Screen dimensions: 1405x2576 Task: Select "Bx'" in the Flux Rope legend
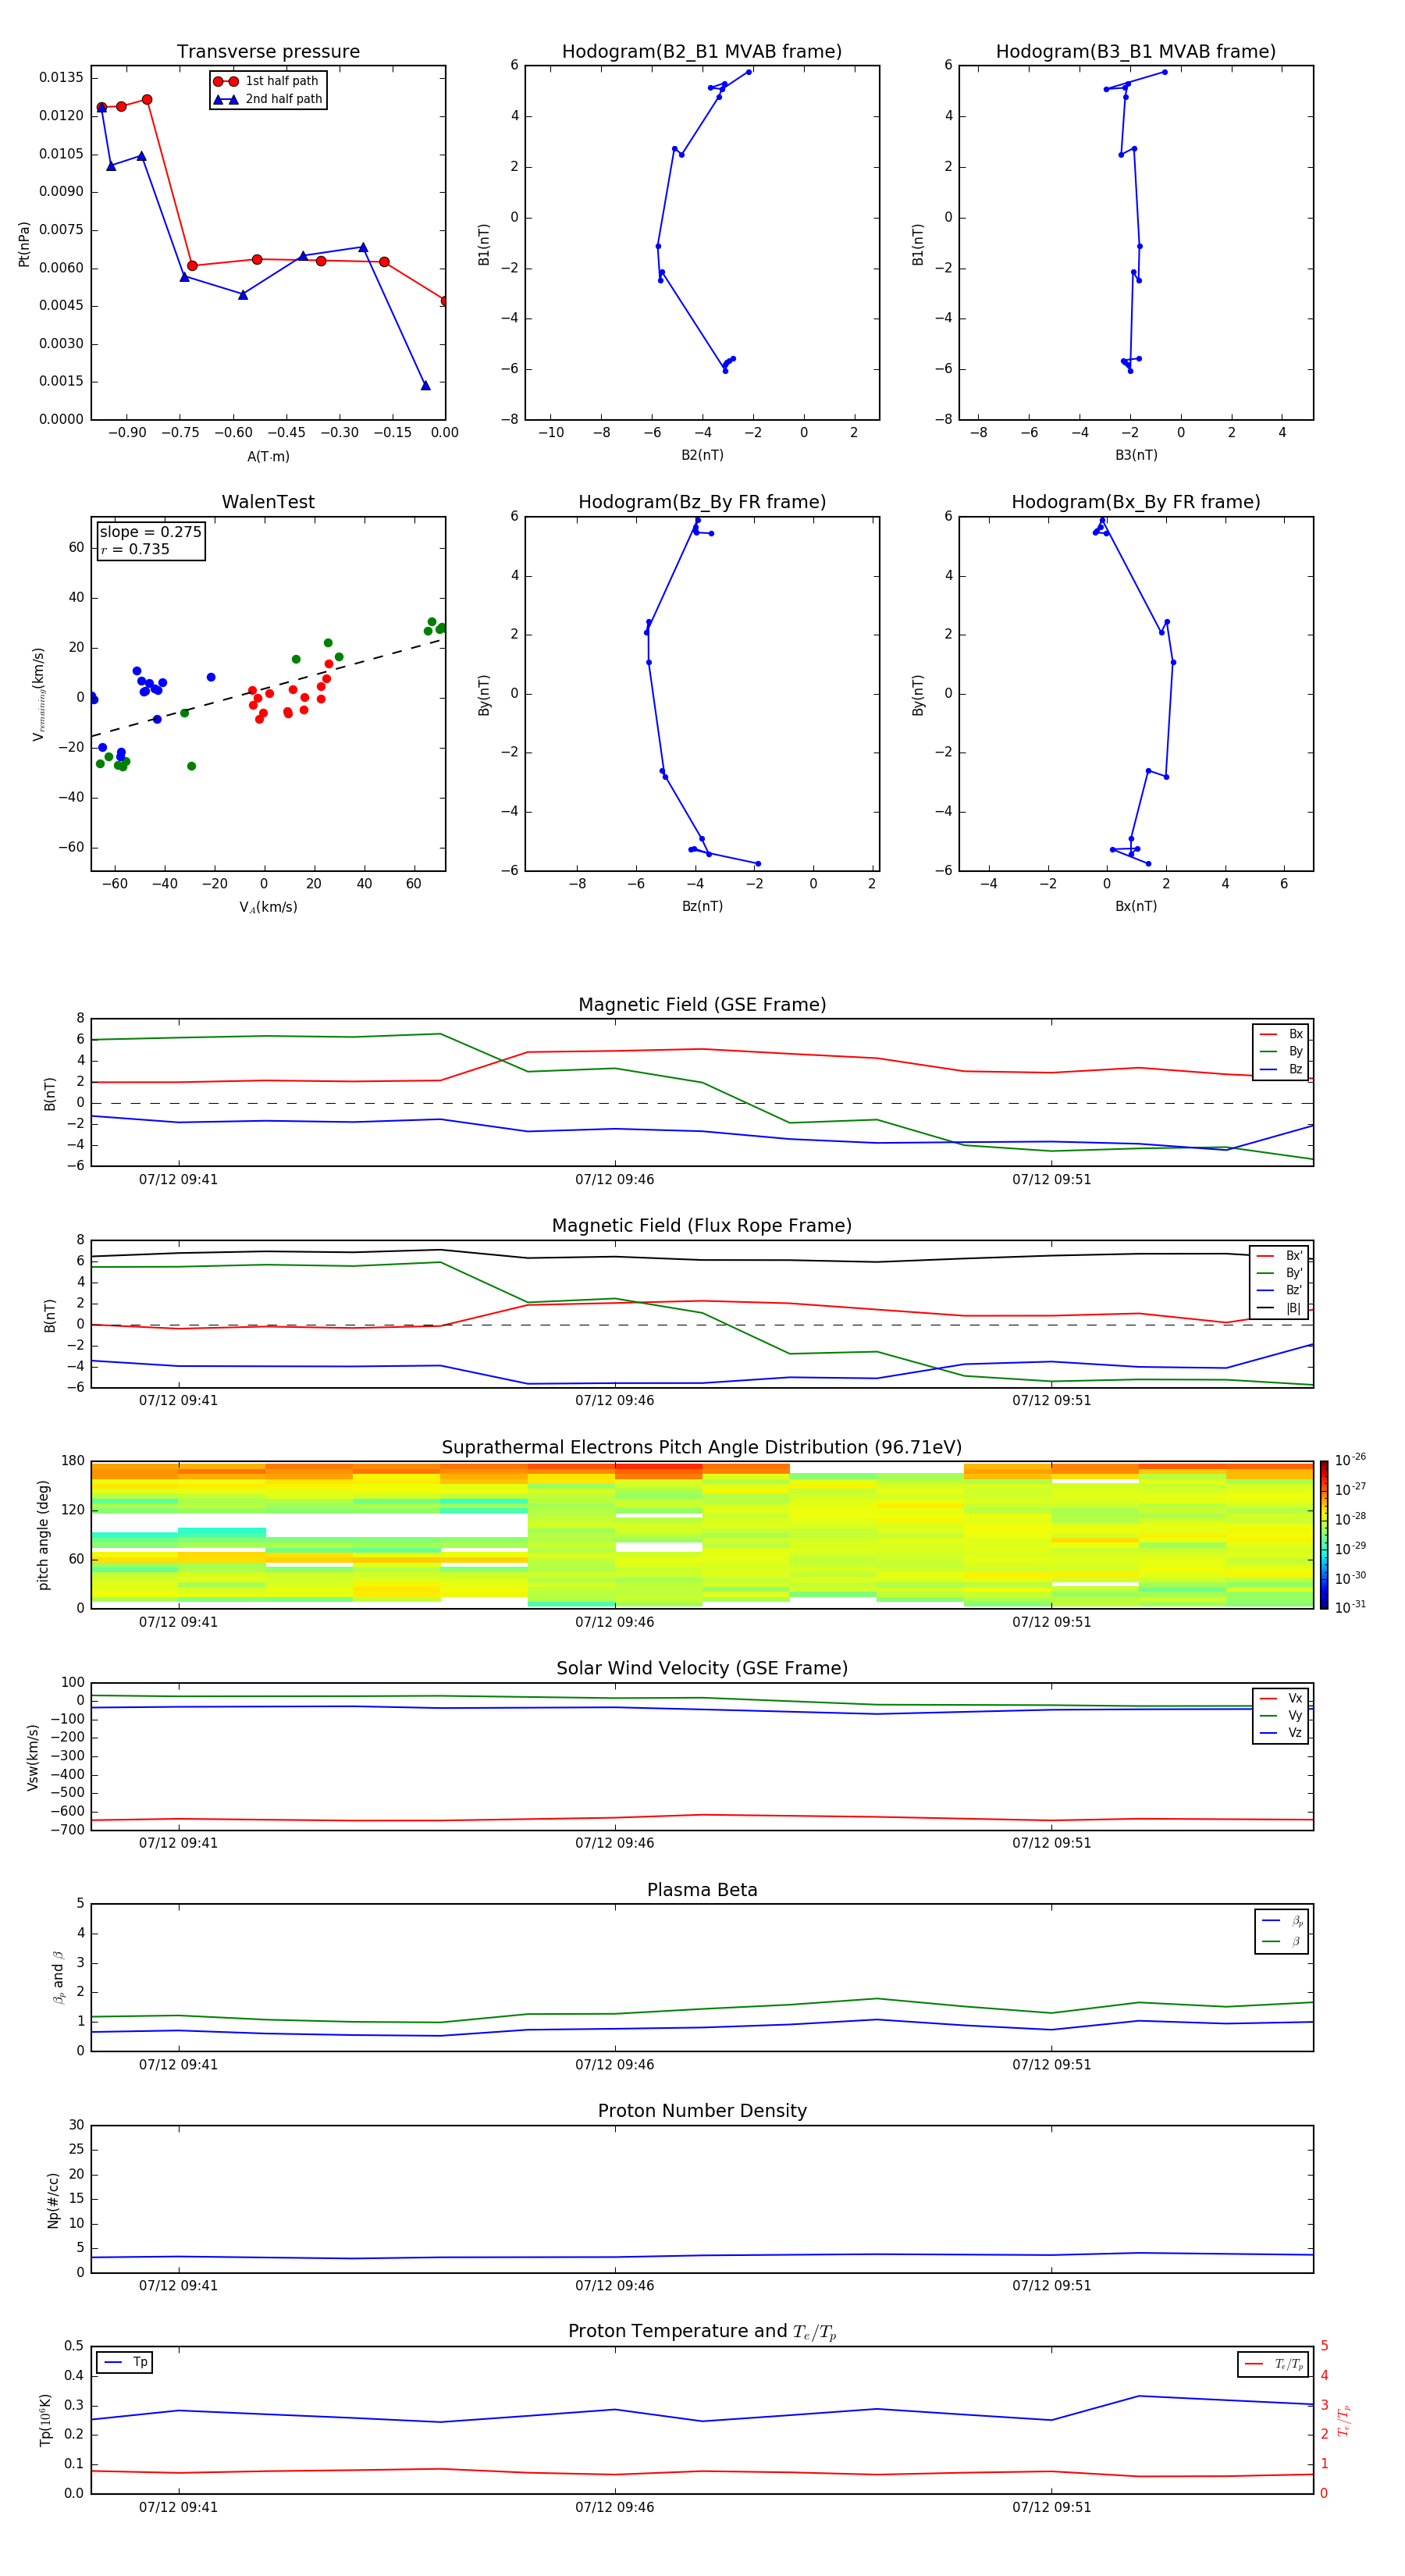pos(1279,1256)
